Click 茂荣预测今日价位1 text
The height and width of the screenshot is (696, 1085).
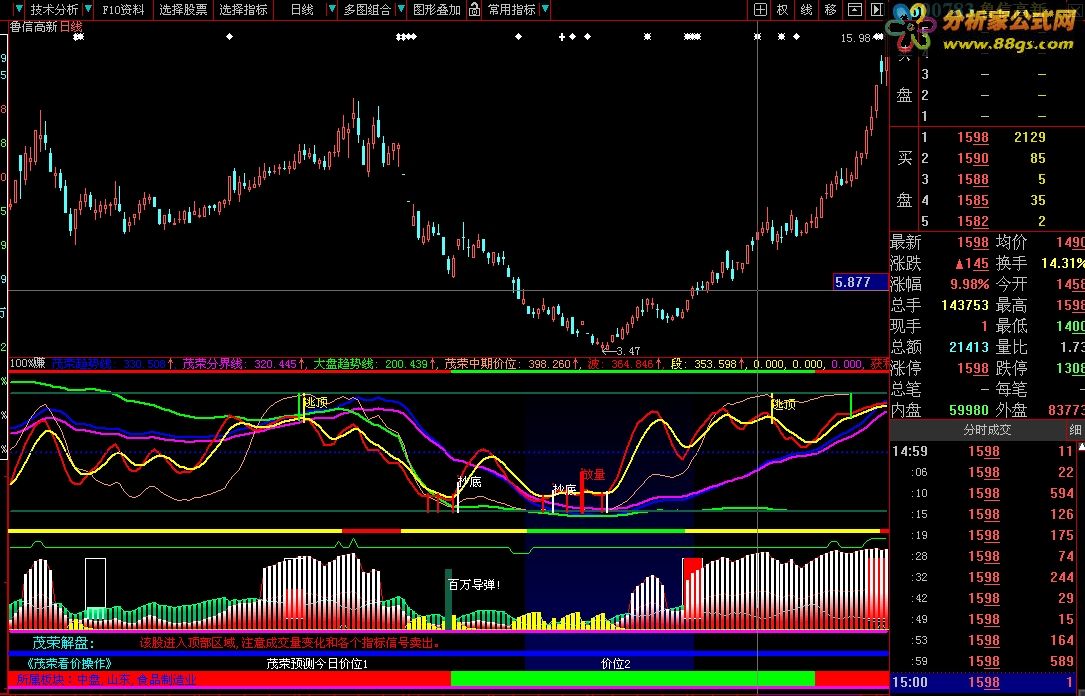(x=317, y=663)
